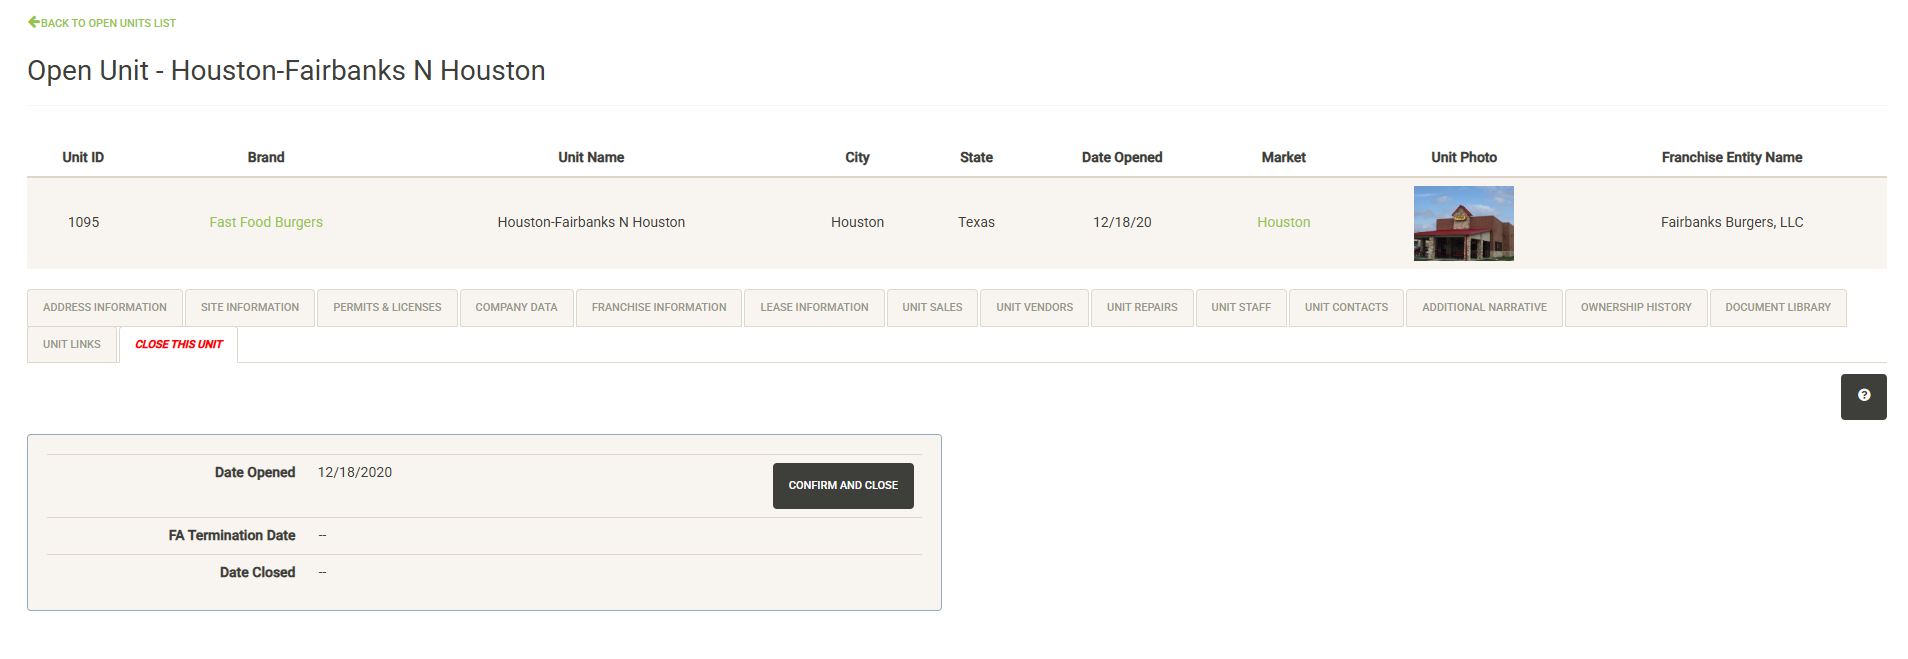
Task: View the Unit Staff tab
Action: 1241,308
